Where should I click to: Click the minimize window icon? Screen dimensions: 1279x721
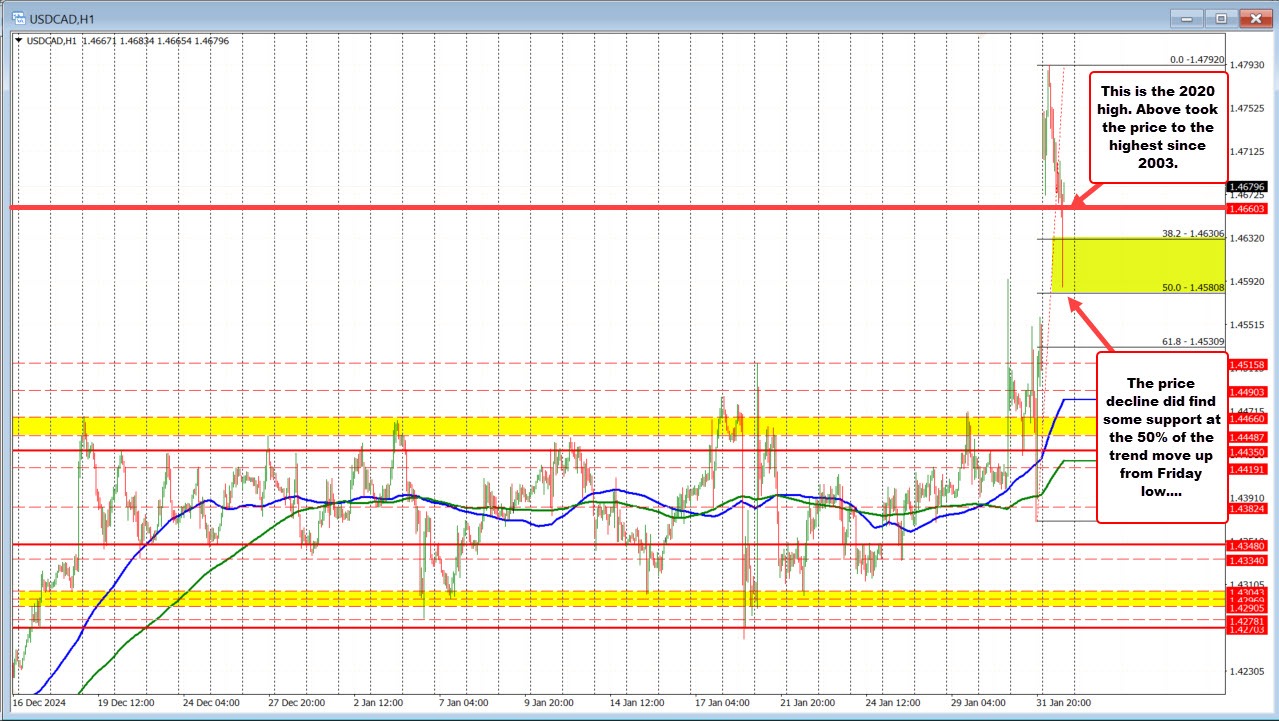click(1185, 18)
